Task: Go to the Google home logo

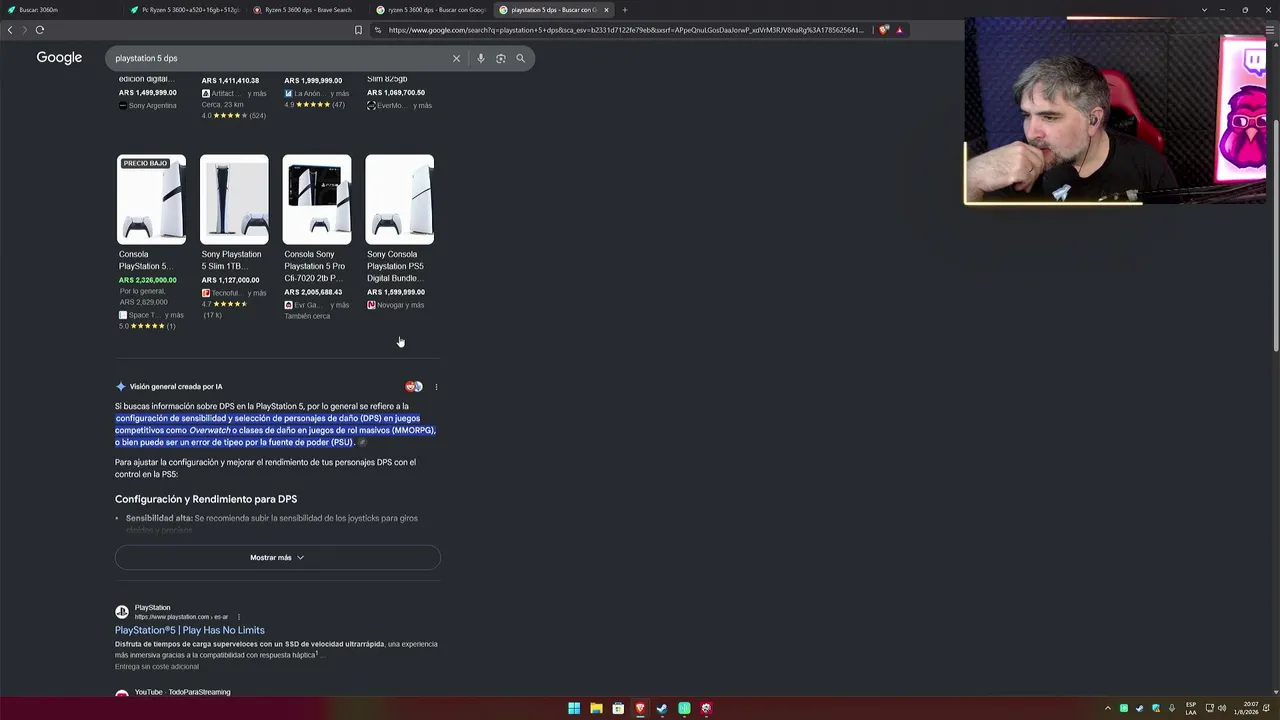Action: [59, 58]
